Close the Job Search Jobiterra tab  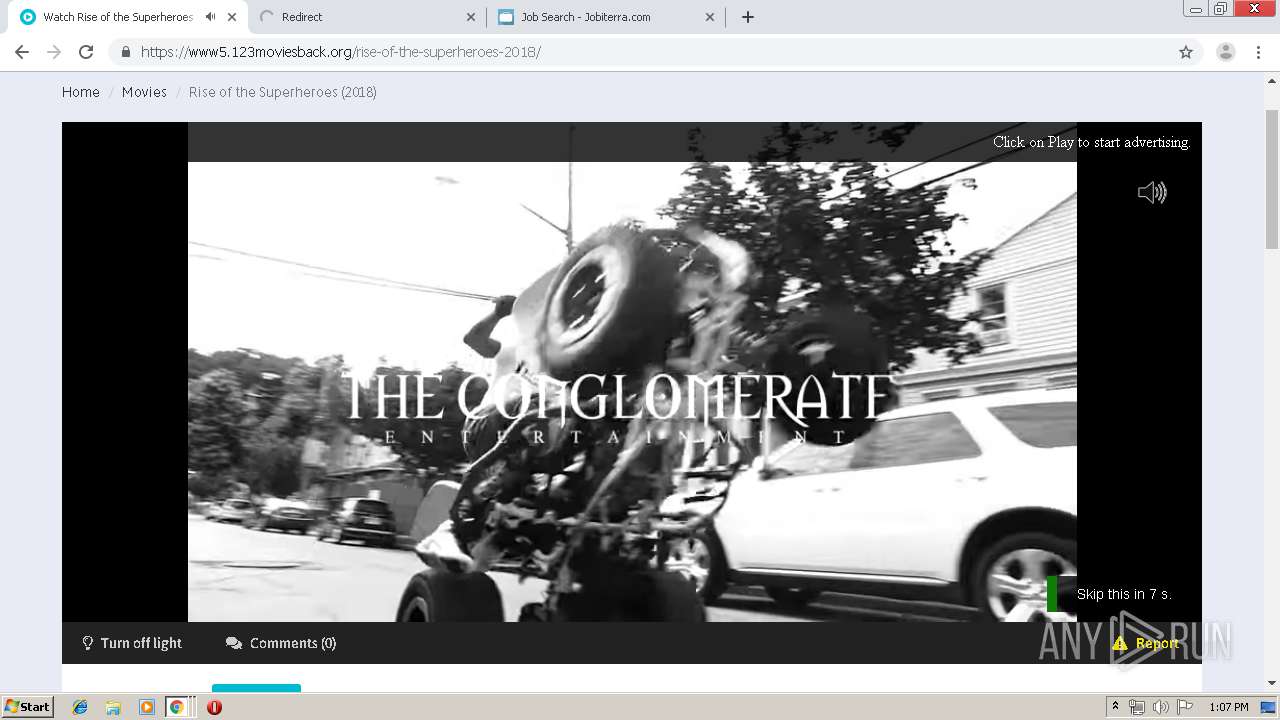click(710, 17)
